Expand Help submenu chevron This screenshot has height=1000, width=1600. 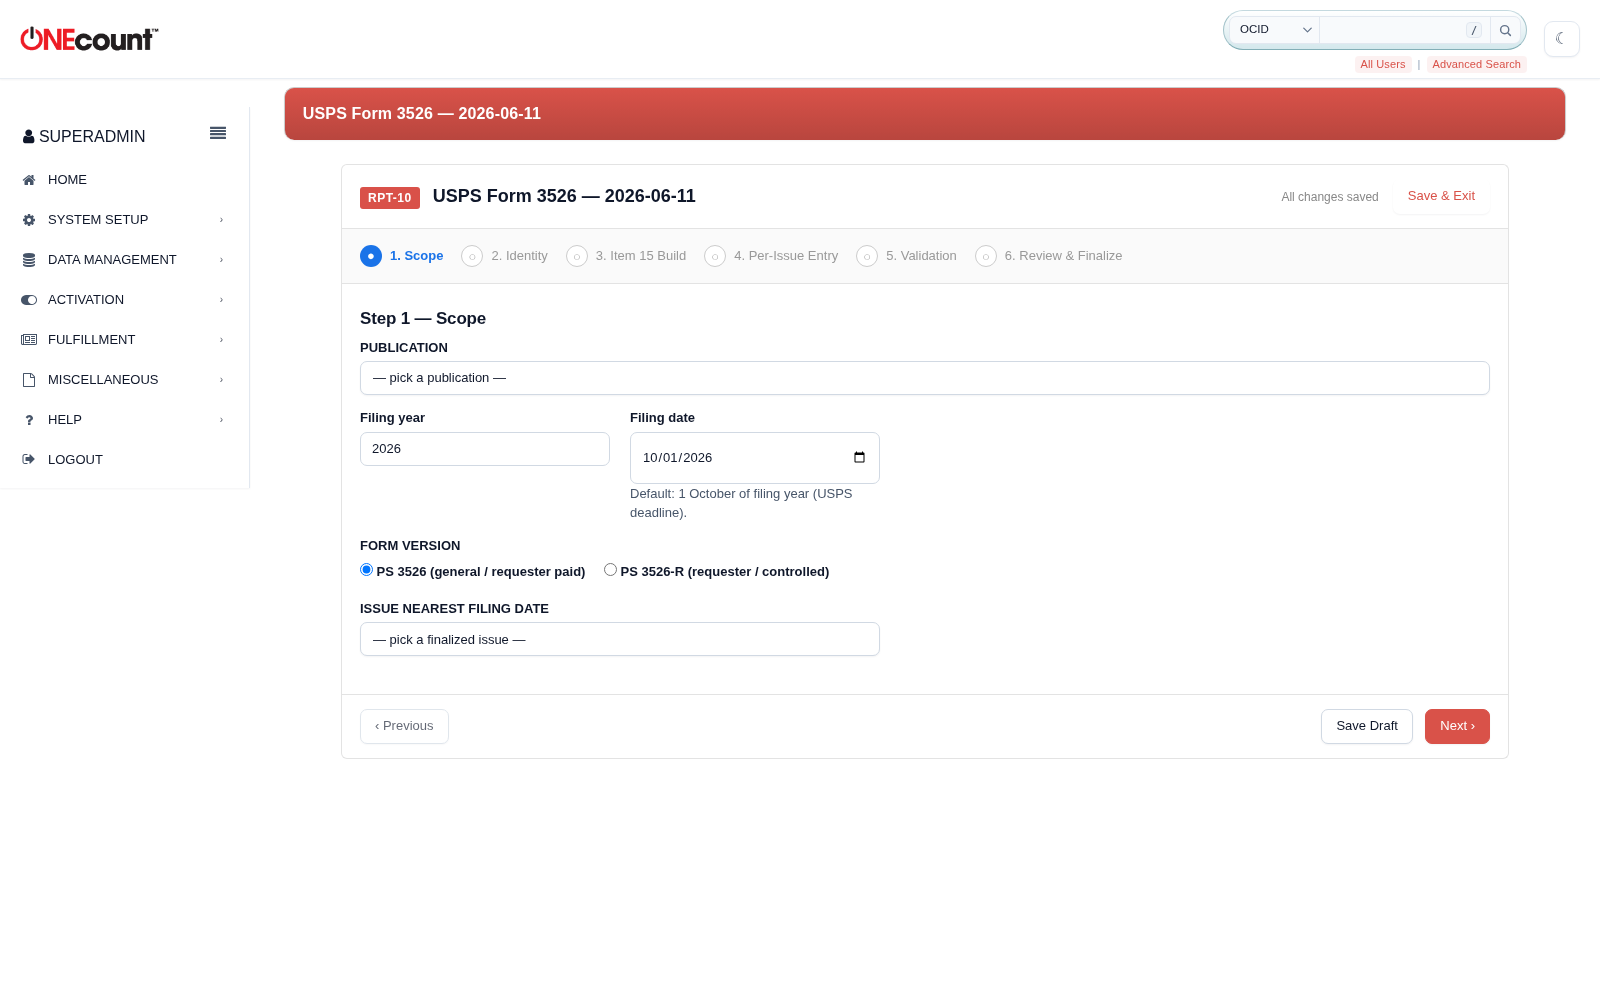tap(221, 420)
